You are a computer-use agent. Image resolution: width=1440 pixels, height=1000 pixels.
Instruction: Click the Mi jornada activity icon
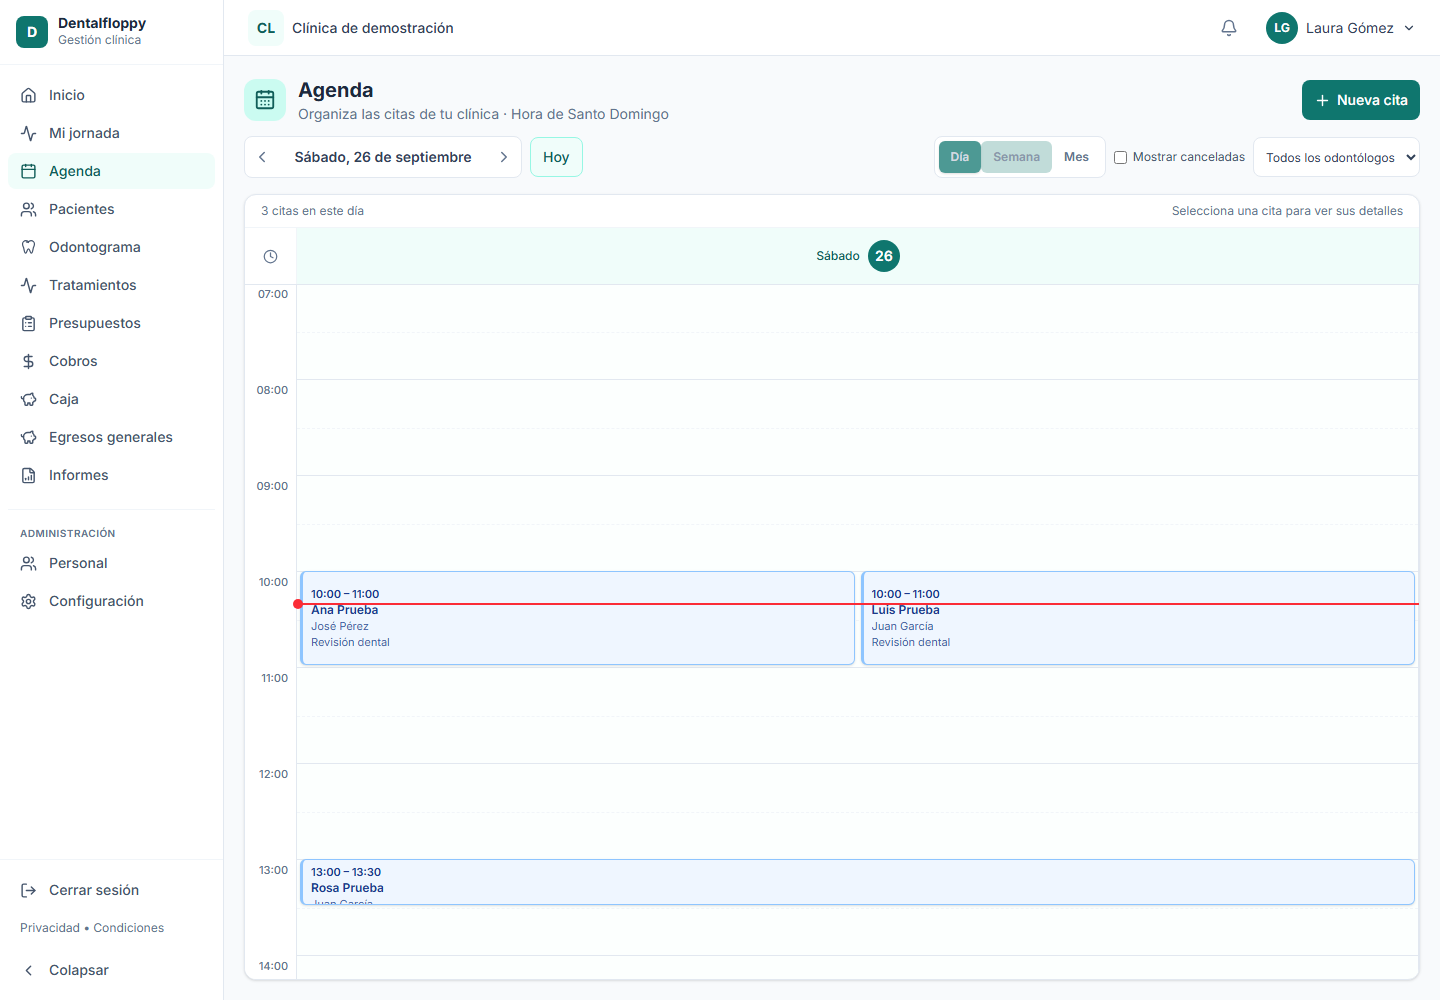[x=29, y=133]
